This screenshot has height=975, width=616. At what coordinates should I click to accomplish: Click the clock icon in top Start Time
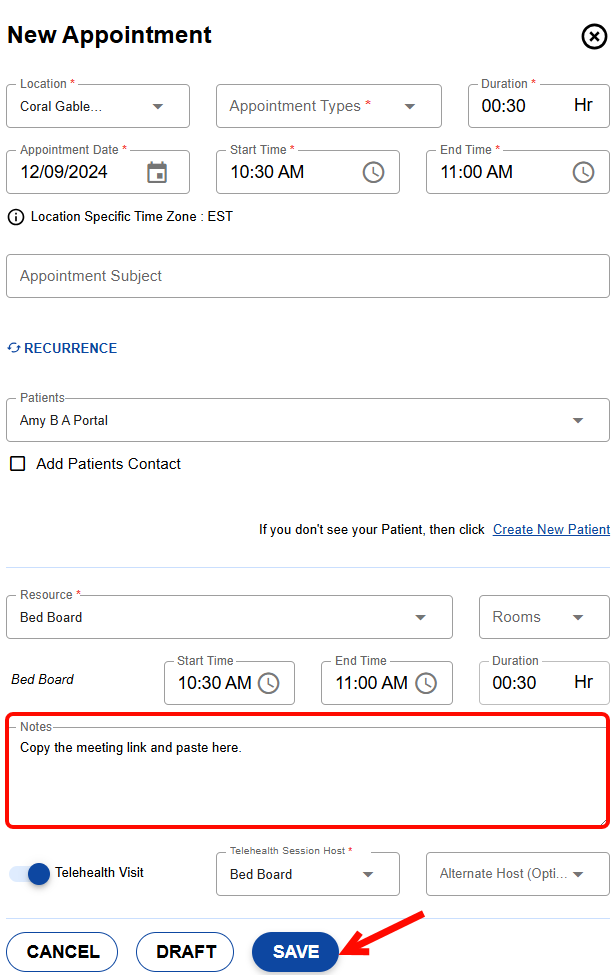(x=373, y=172)
